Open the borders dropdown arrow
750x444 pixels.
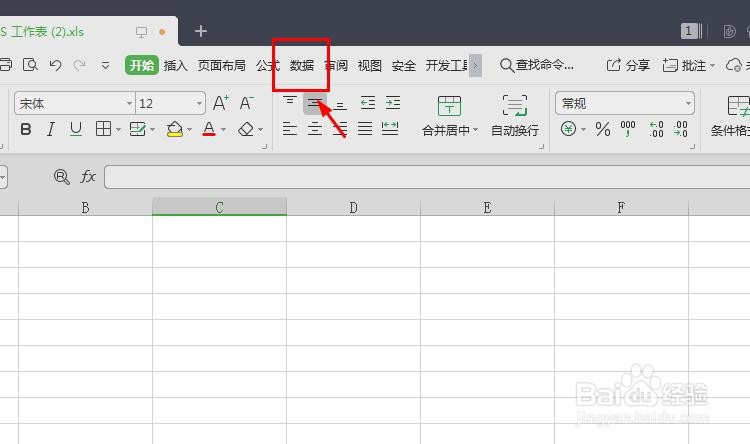[118, 130]
